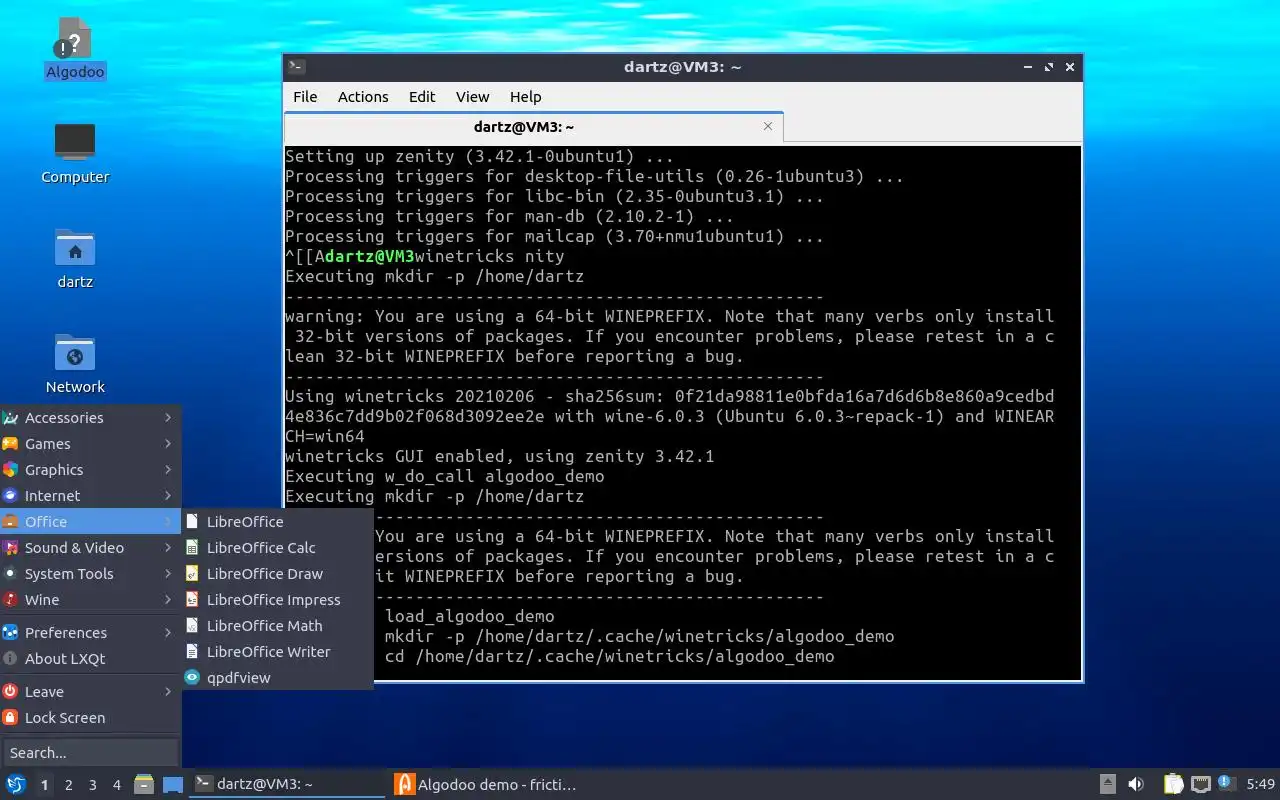Click the LXQt start menu bird icon

[x=16, y=784]
